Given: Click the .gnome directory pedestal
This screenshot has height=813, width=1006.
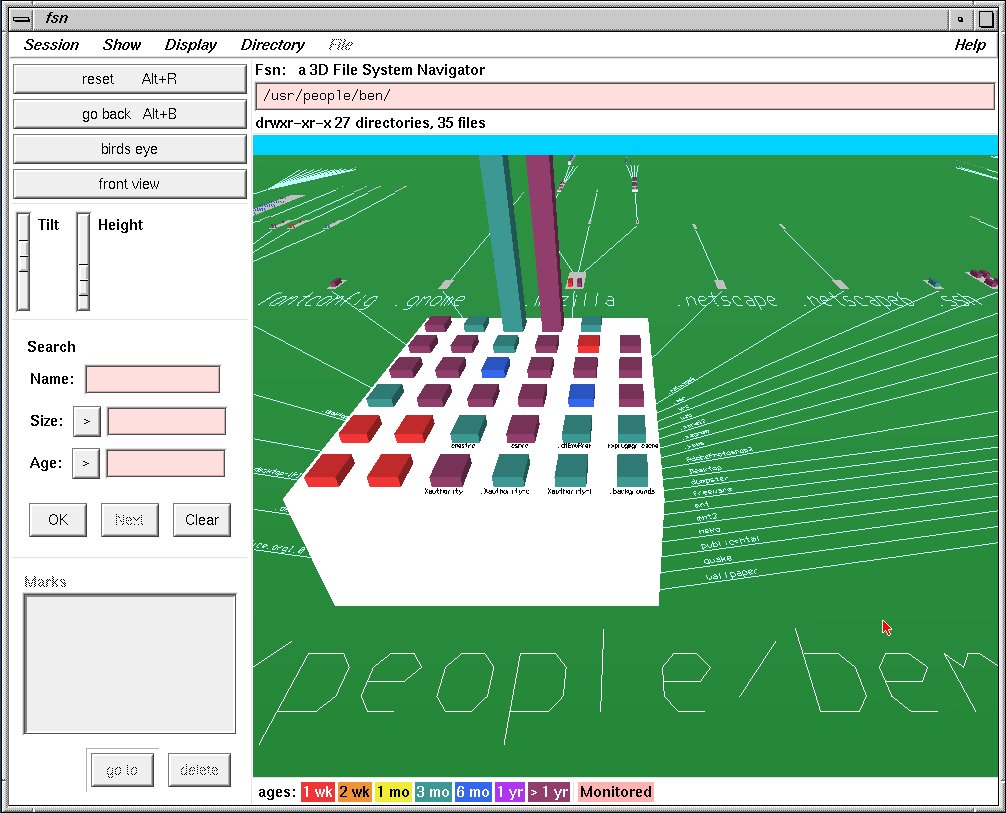Looking at the screenshot, I should 446,284.
